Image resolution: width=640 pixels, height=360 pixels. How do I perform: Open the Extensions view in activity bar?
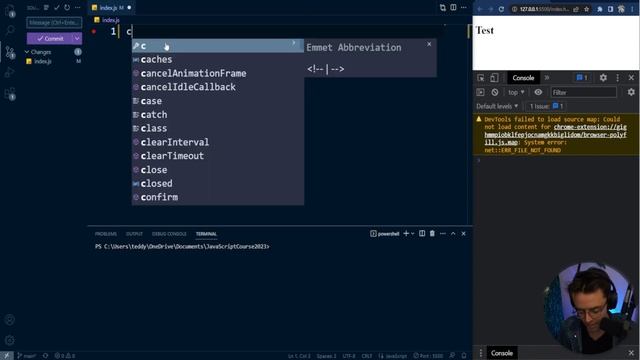[x=10, y=94]
